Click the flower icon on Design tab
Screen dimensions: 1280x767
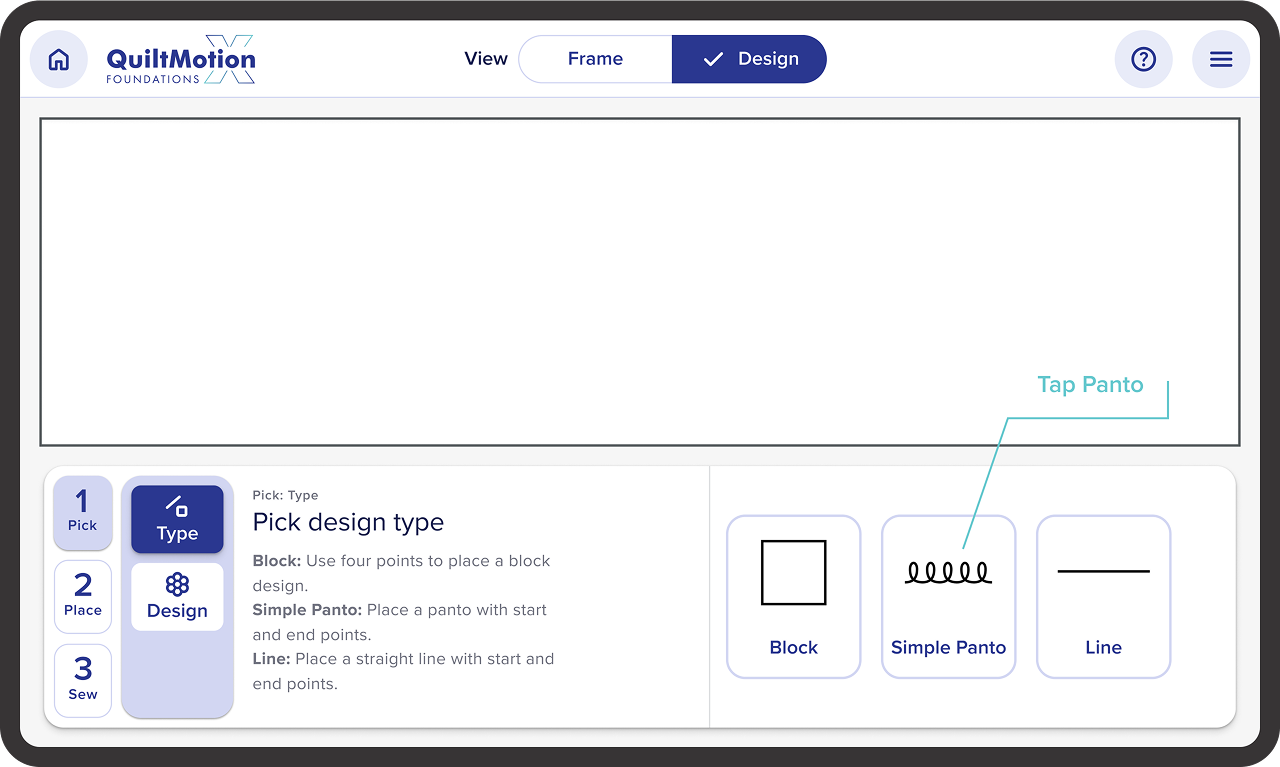click(x=177, y=584)
